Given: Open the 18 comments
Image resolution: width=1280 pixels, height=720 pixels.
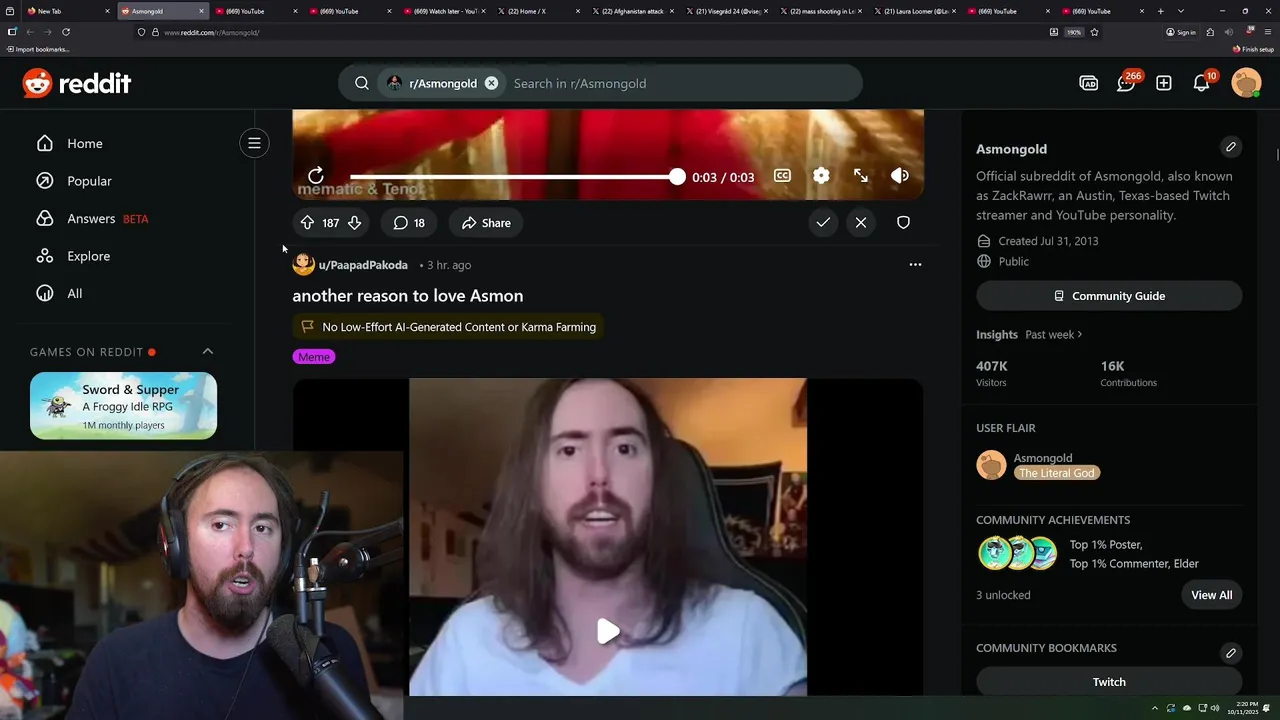Looking at the screenshot, I should (x=409, y=223).
